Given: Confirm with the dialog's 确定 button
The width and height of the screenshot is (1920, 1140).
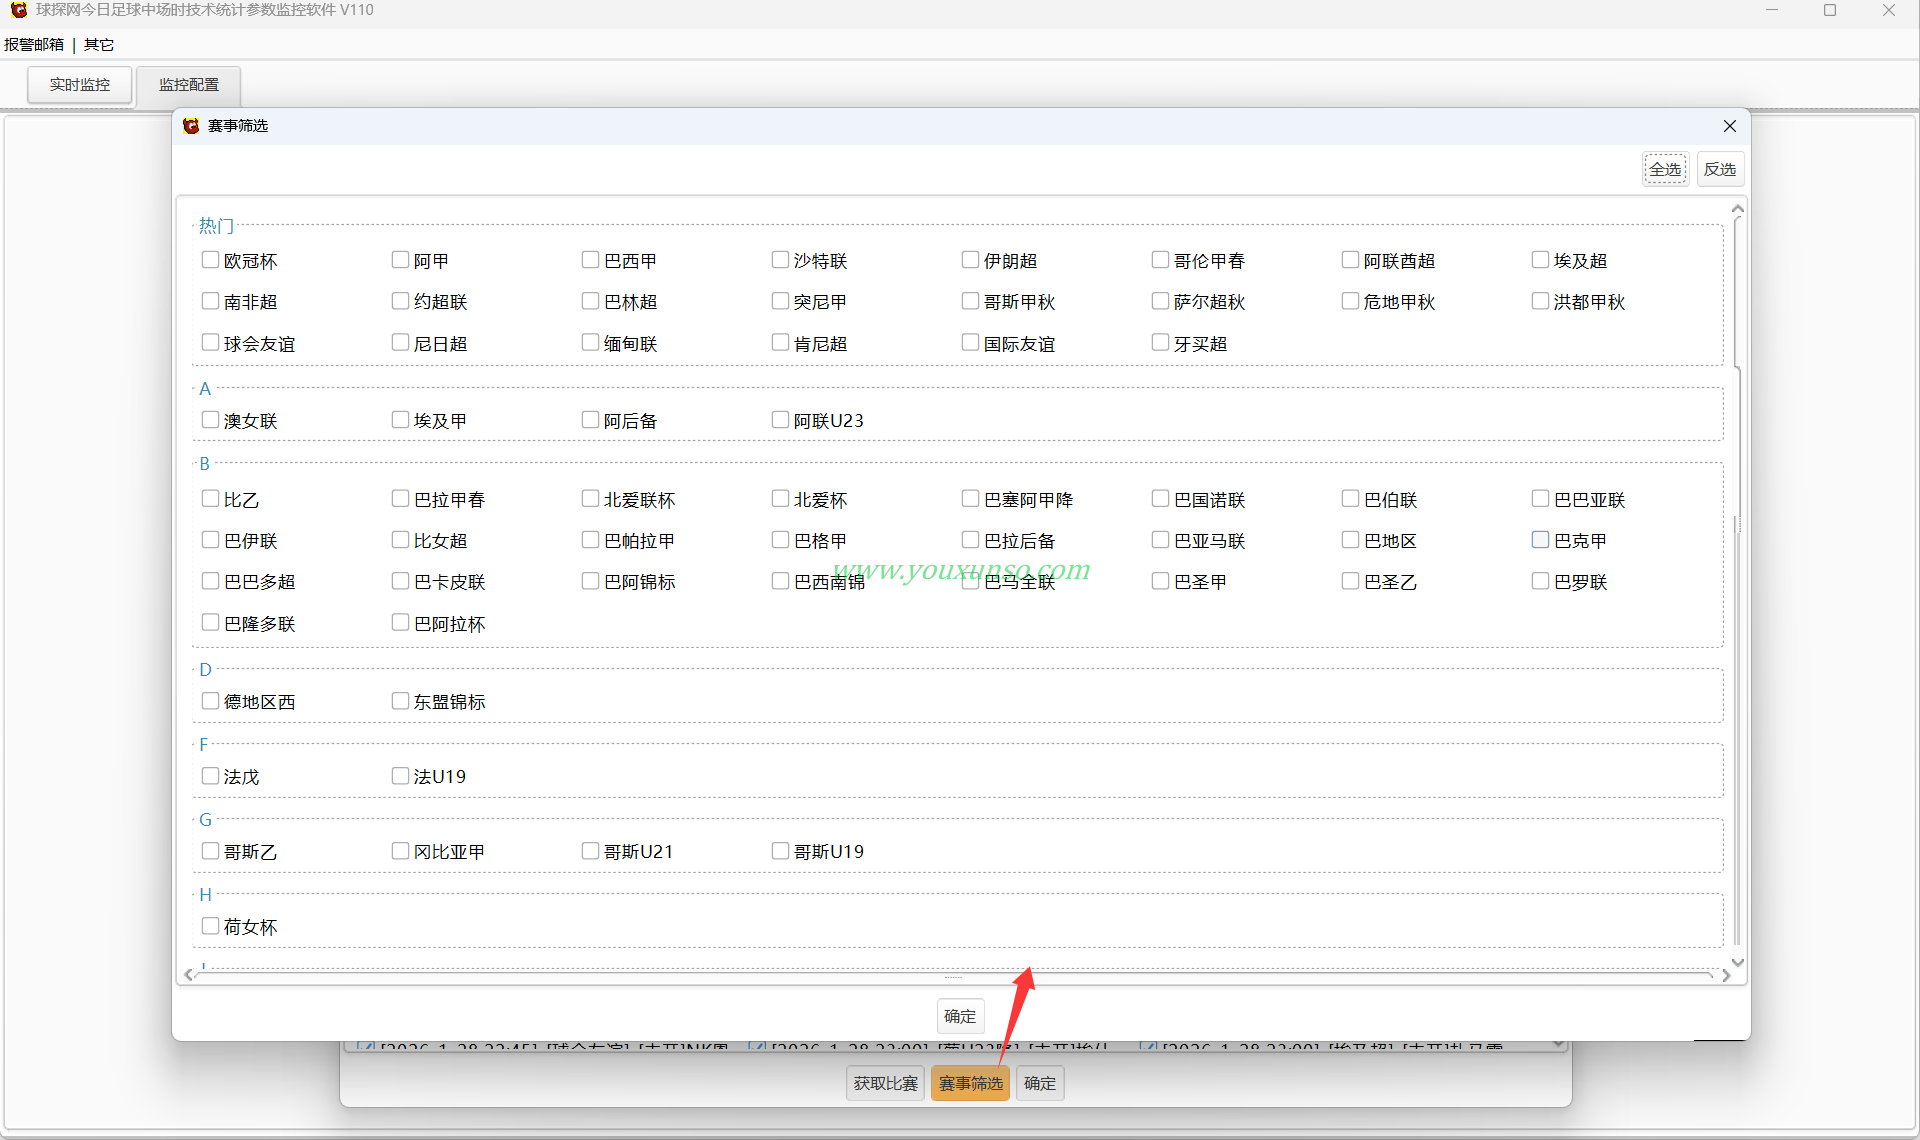Looking at the screenshot, I should pos(960,1016).
